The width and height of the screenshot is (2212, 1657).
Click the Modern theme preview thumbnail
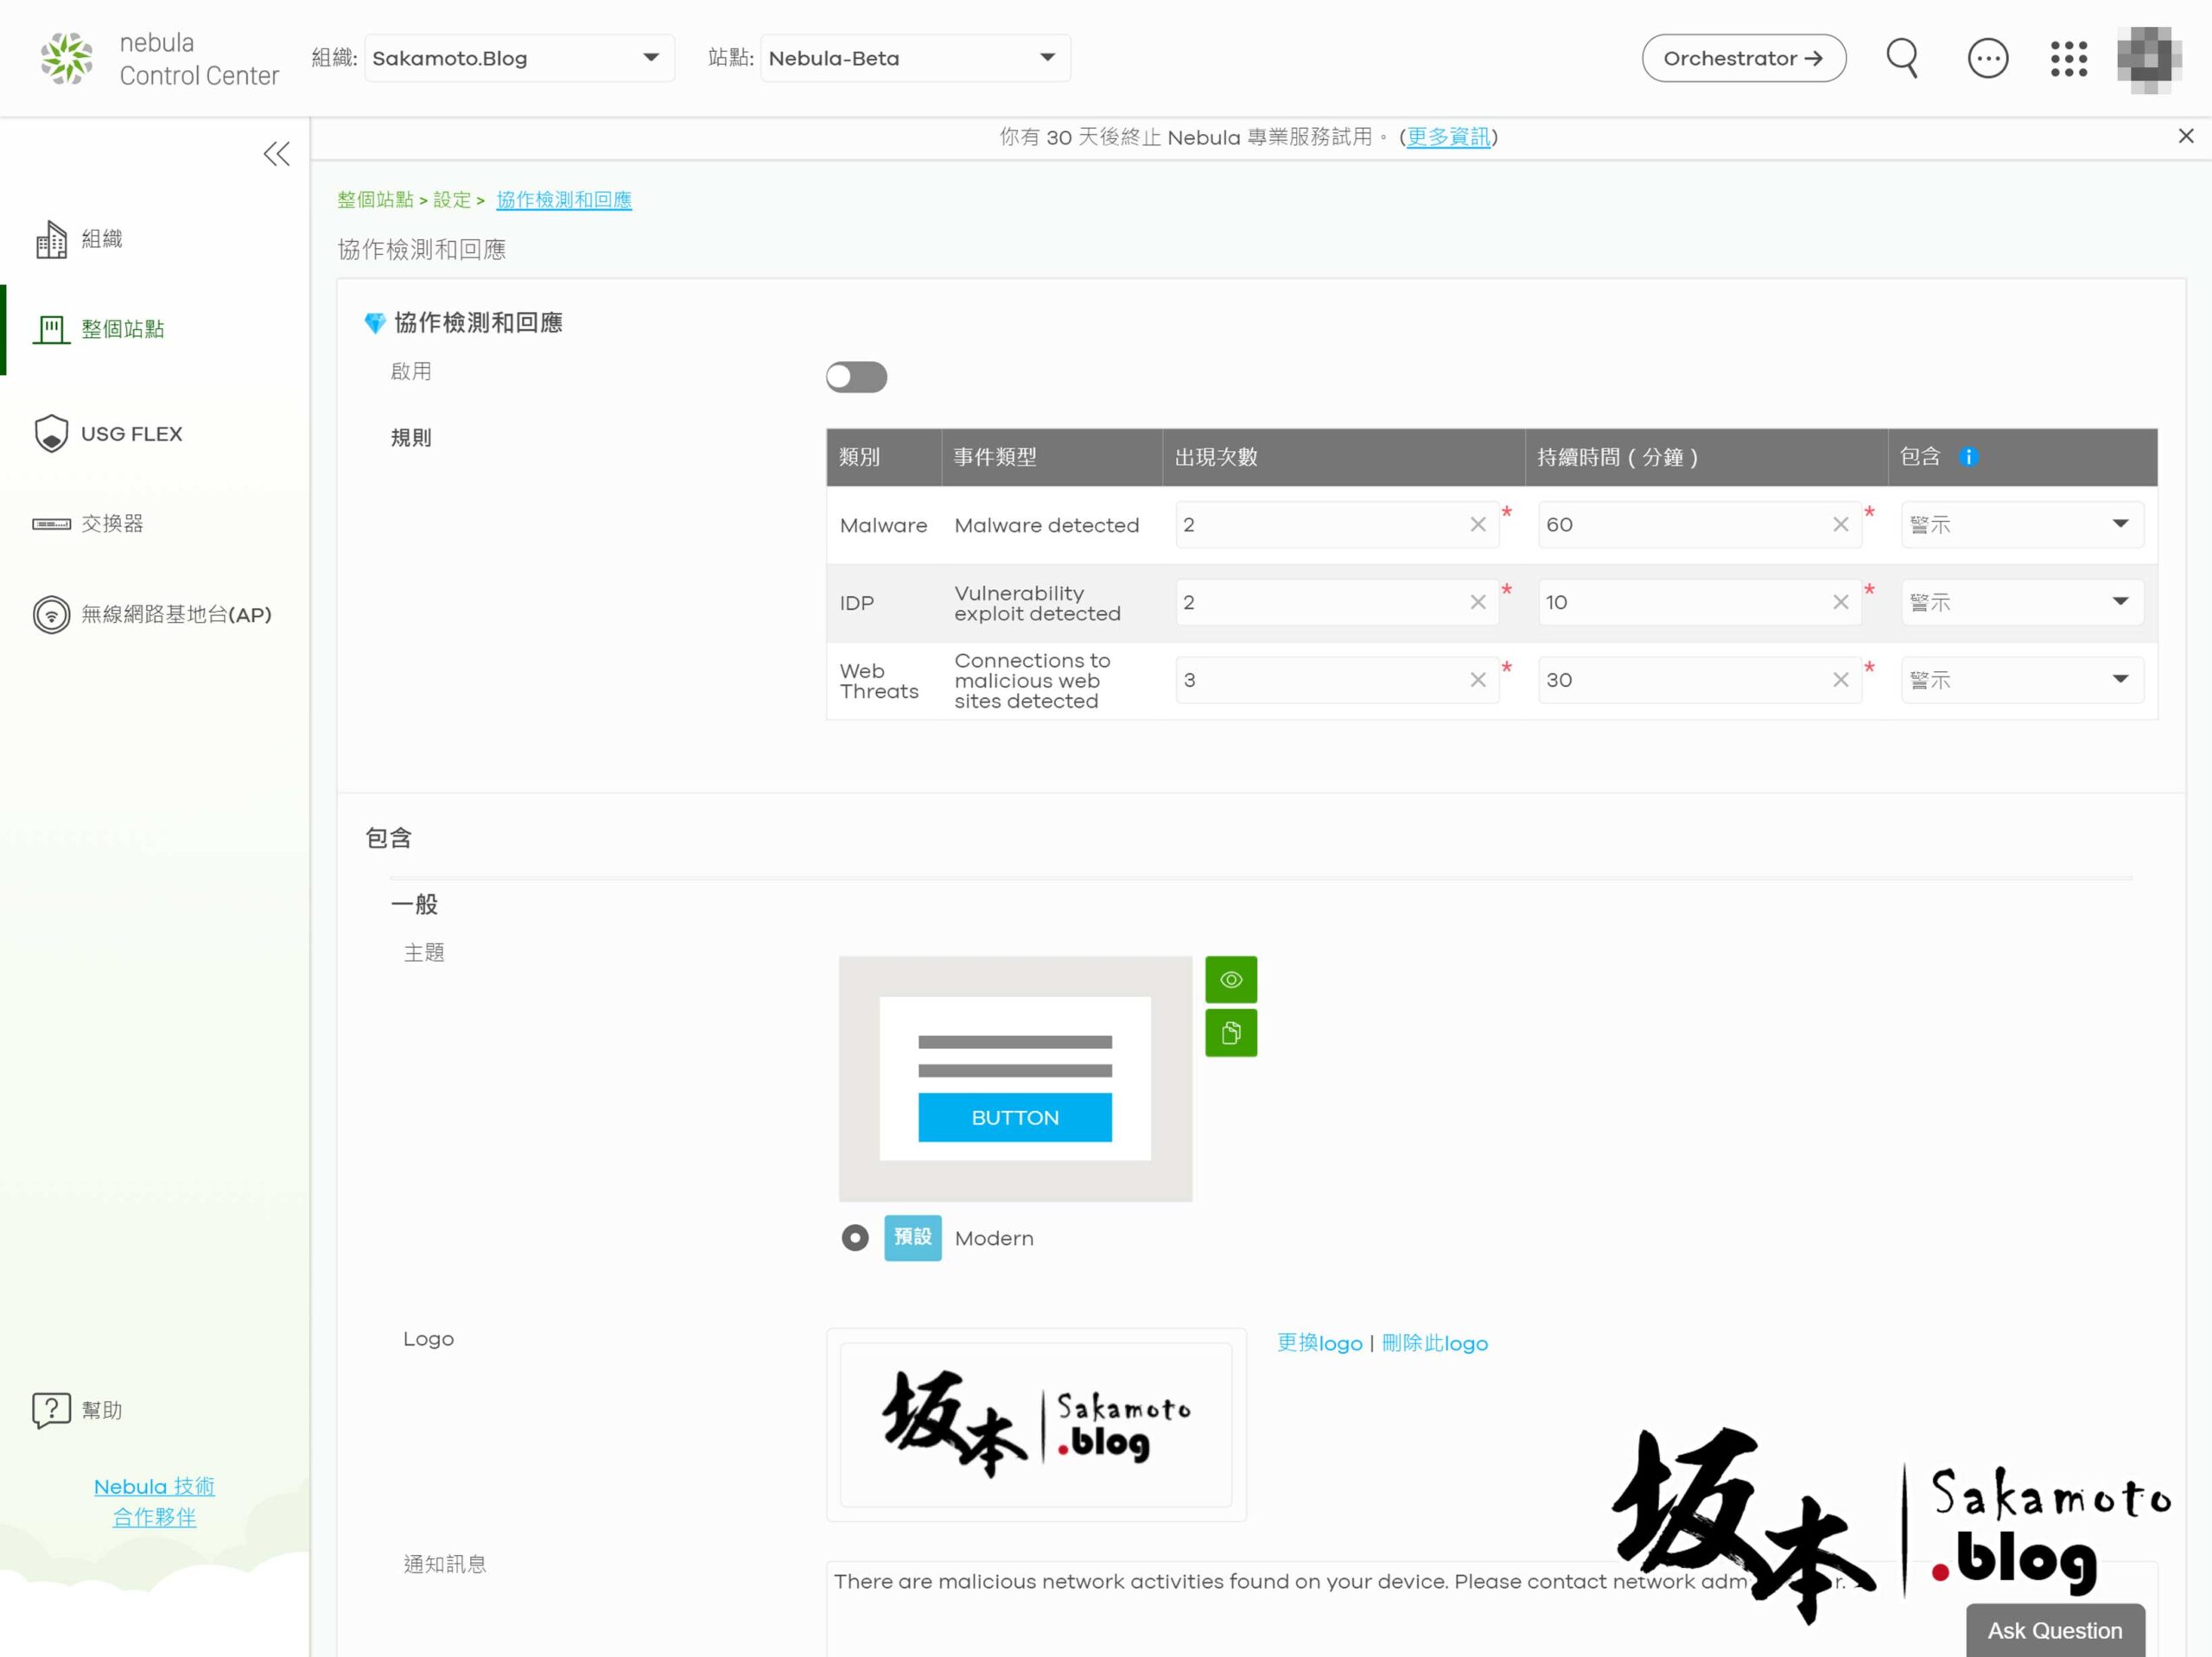click(x=1014, y=1078)
